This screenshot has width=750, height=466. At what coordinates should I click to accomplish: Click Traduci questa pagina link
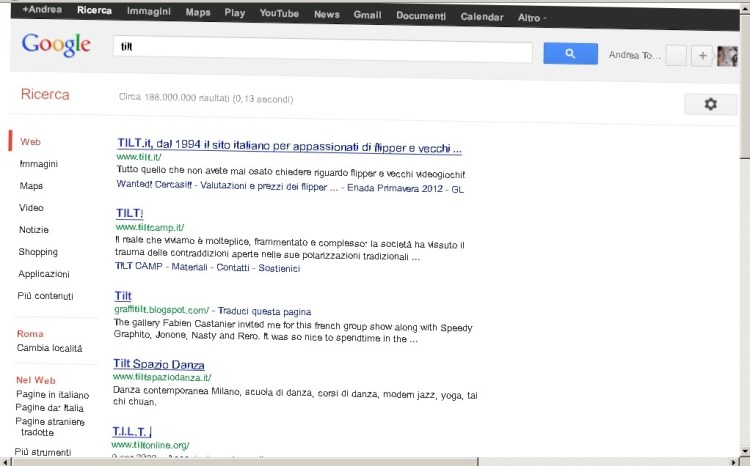point(264,311)
